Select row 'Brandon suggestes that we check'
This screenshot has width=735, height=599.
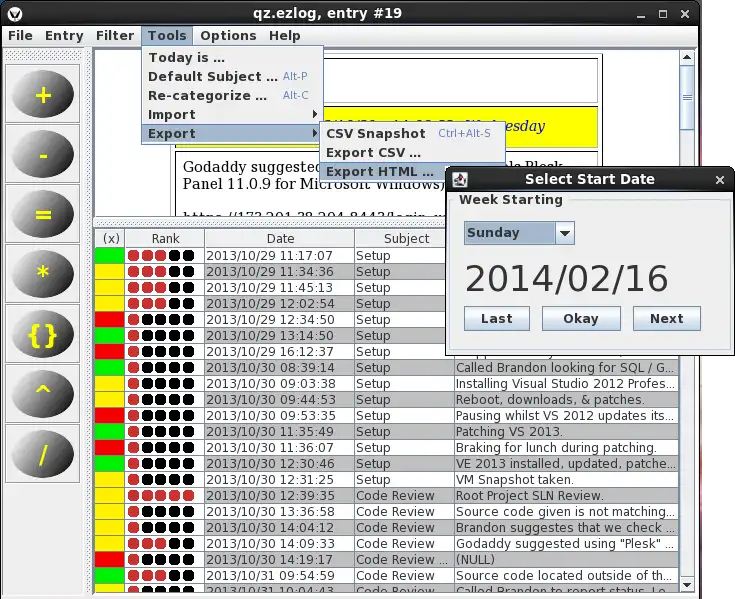tap(566, 527)
